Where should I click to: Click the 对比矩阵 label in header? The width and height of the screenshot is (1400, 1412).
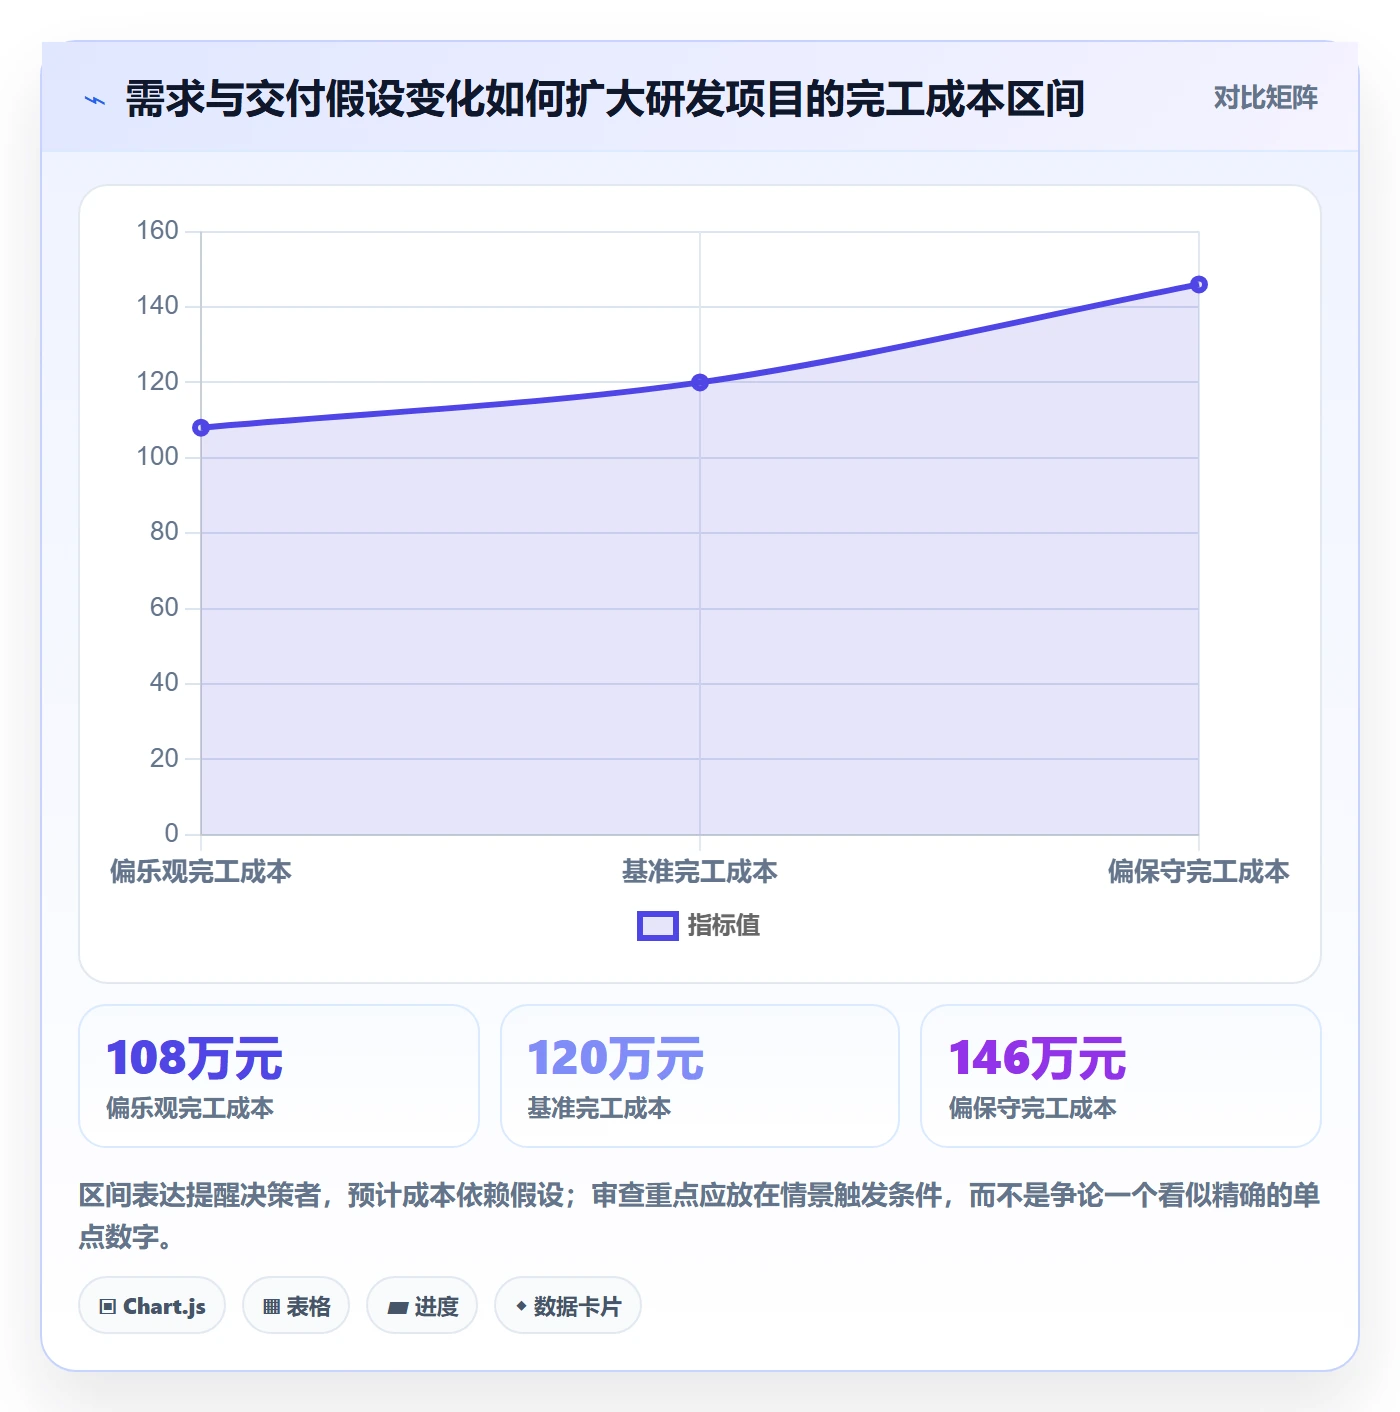click(1265, 98)
